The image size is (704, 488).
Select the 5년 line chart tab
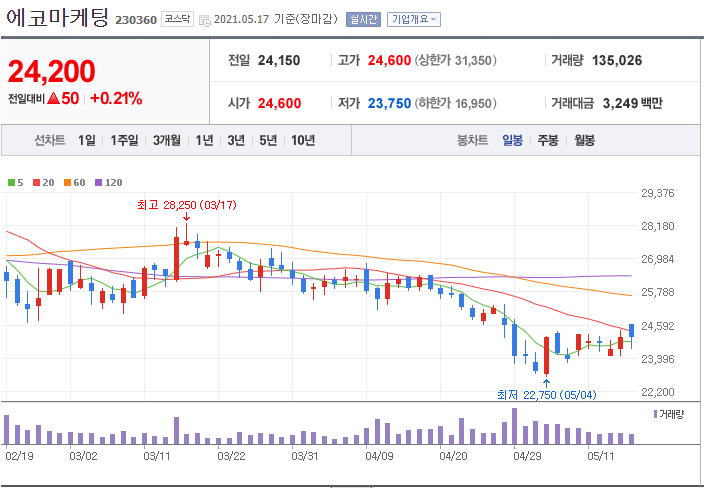pos(268,141)
